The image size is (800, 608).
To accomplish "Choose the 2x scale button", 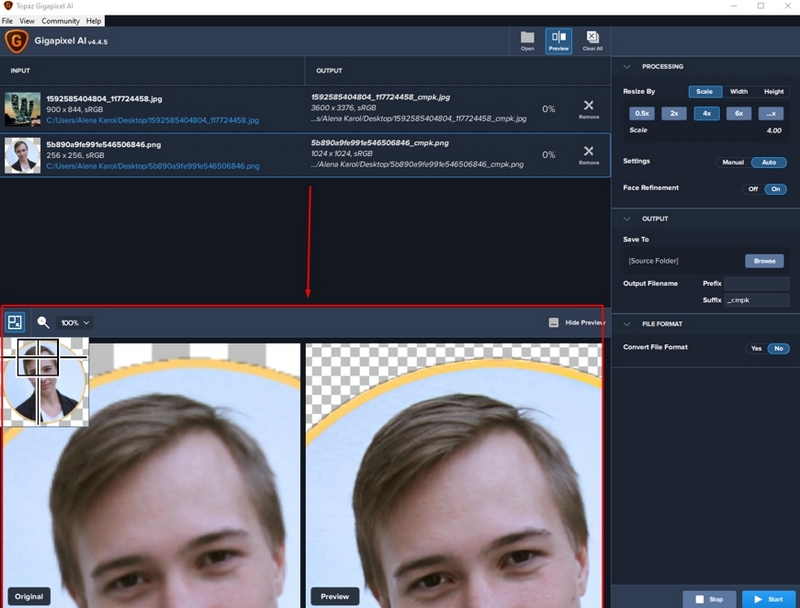I will point(674,113).
